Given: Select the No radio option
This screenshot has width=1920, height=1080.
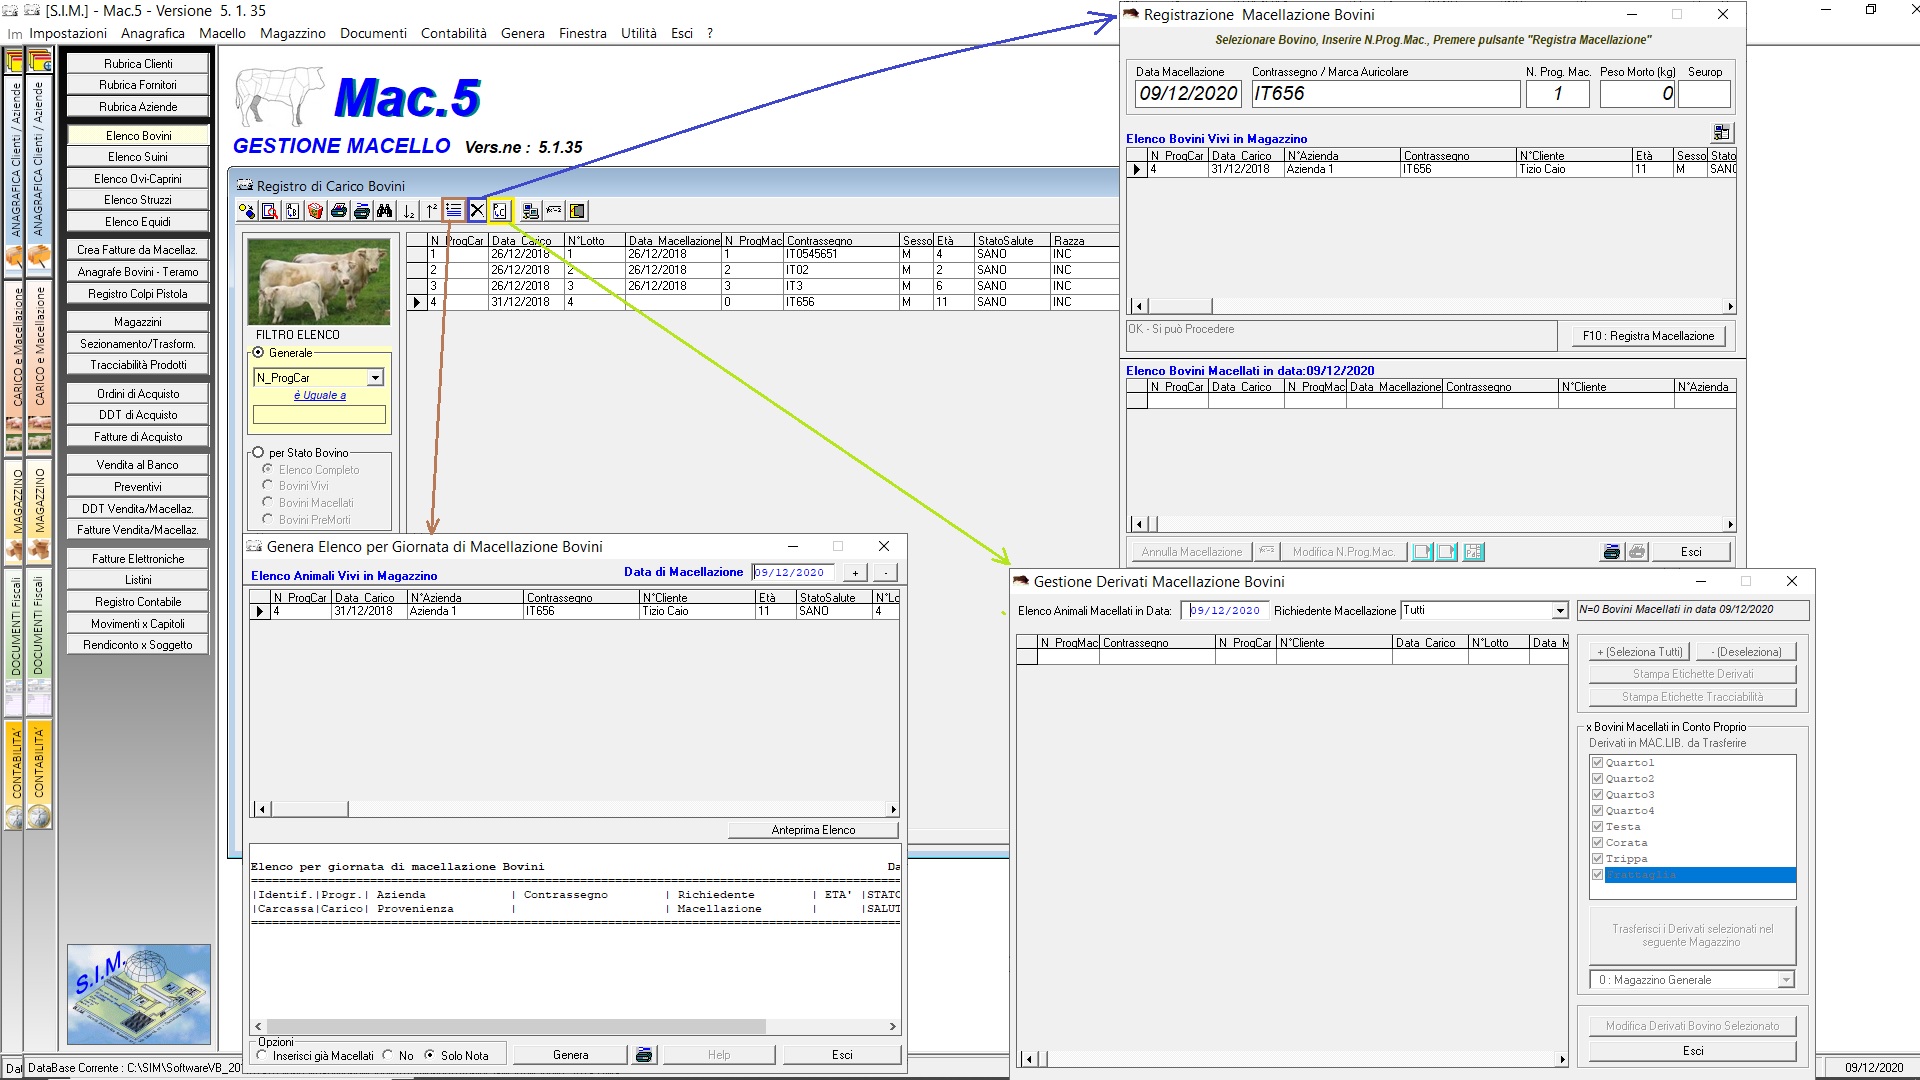Looking at the screenshot, I should pyautogui.click(x=388, y=1055).
